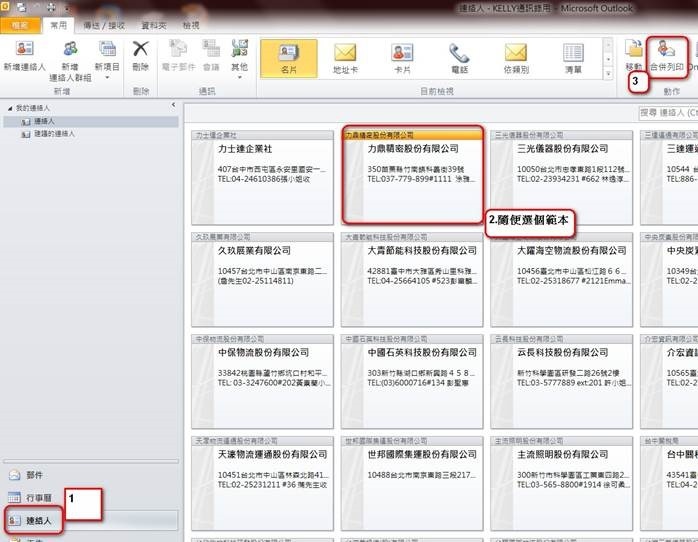Screen dimensions: 698x542
Task: Select the 三光儀器股份有限公司 business card
Action: [x=561, y=178]
